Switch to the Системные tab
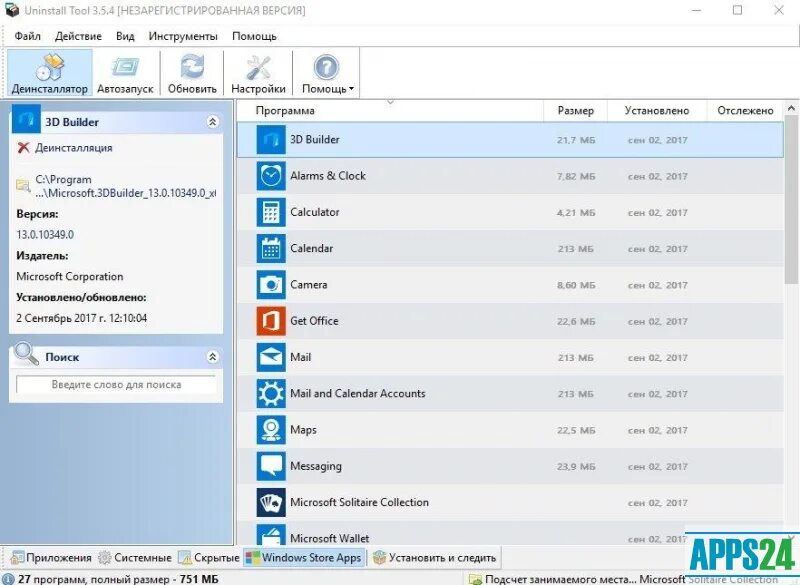The height and width of the screenshot is (585, 800). pyautogui.click(x=135, y=557)
